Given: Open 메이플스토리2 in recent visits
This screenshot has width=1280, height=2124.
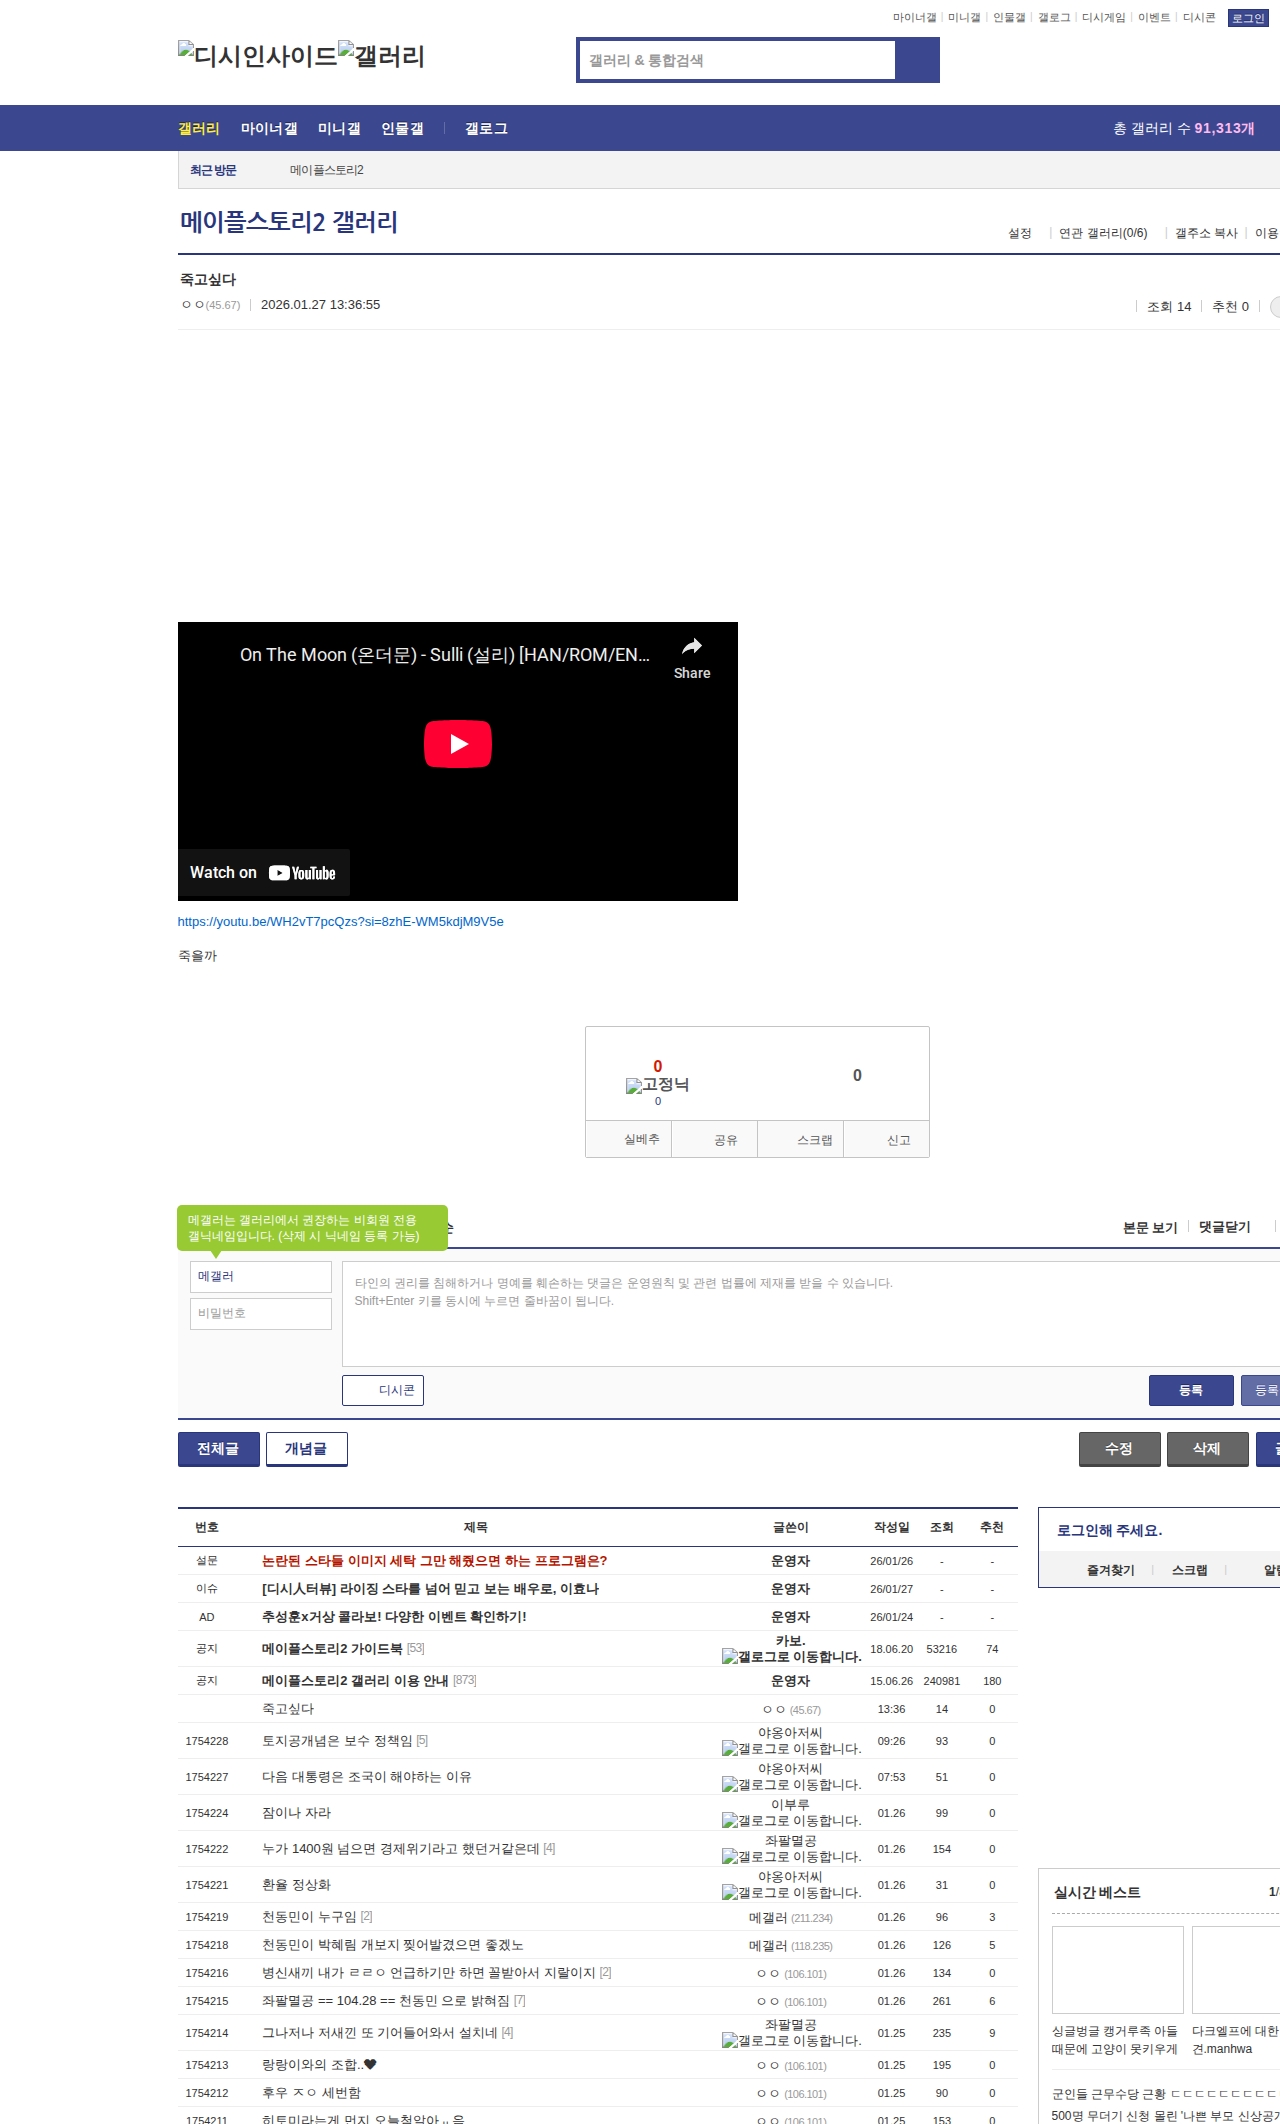Looking at the screenshot, I should pos(327,170).
